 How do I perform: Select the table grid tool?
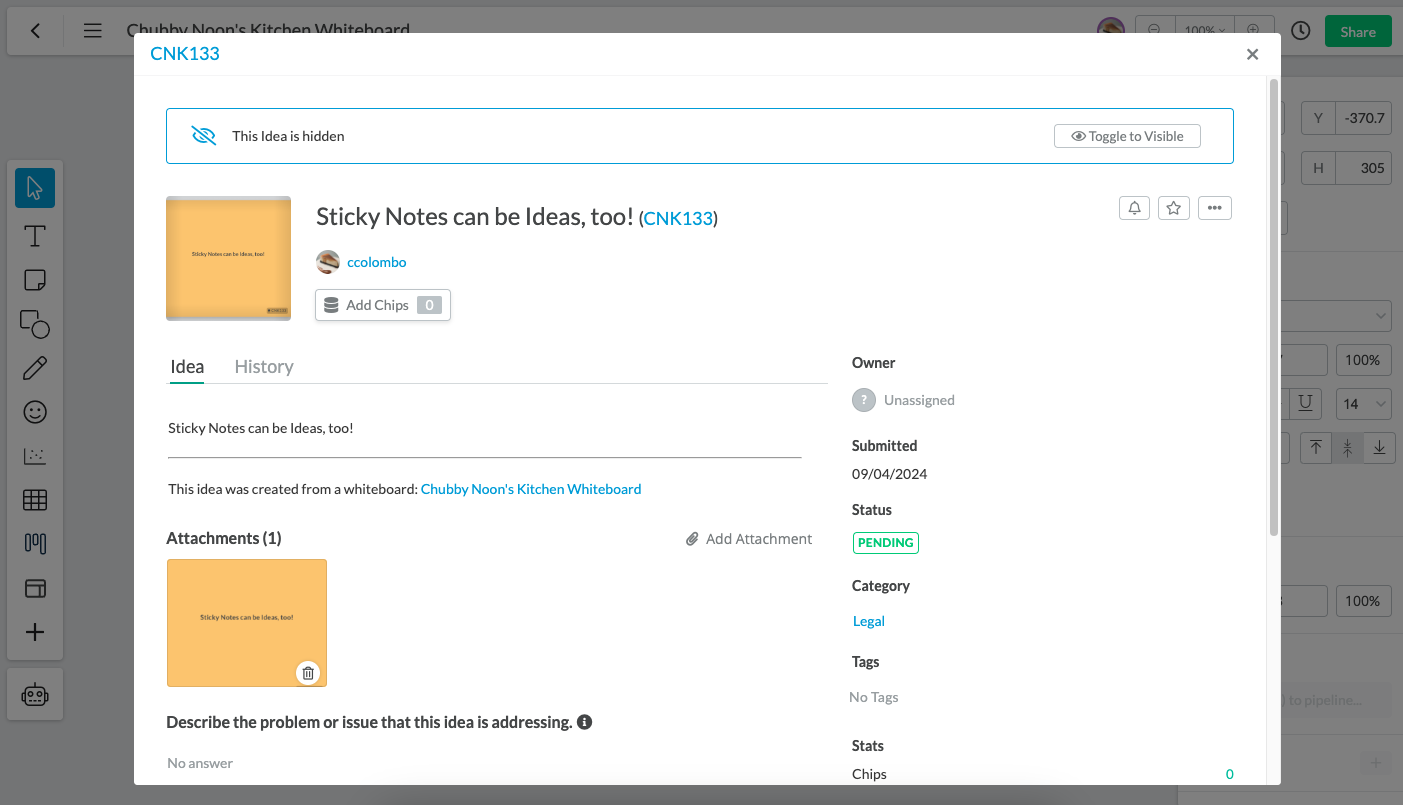coord(35,500)
